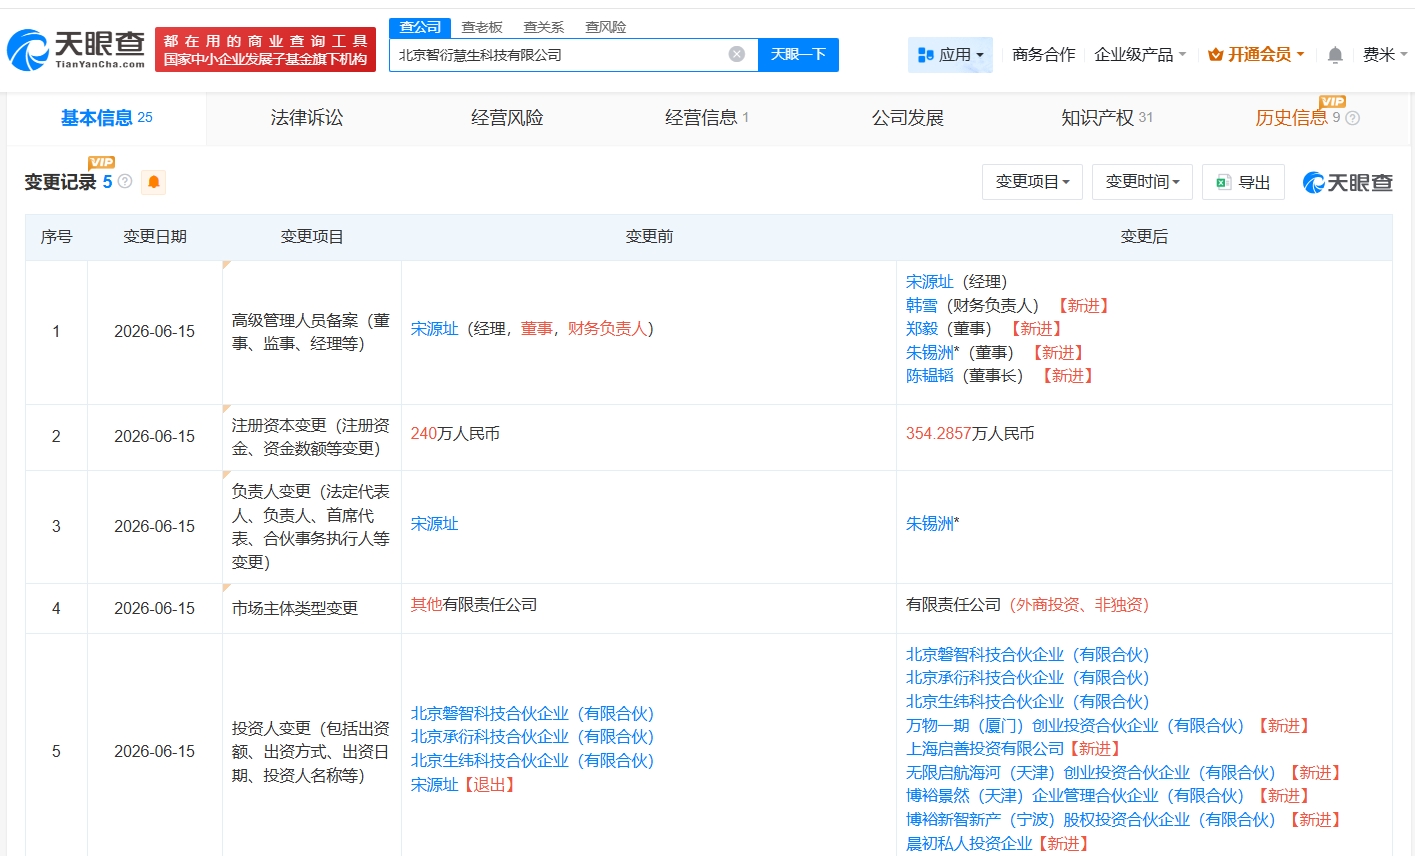The width and height of the screenshot is (1415, 856).
Task: Open the 开通会员 membership dropdown
Action: point(1256,55)
